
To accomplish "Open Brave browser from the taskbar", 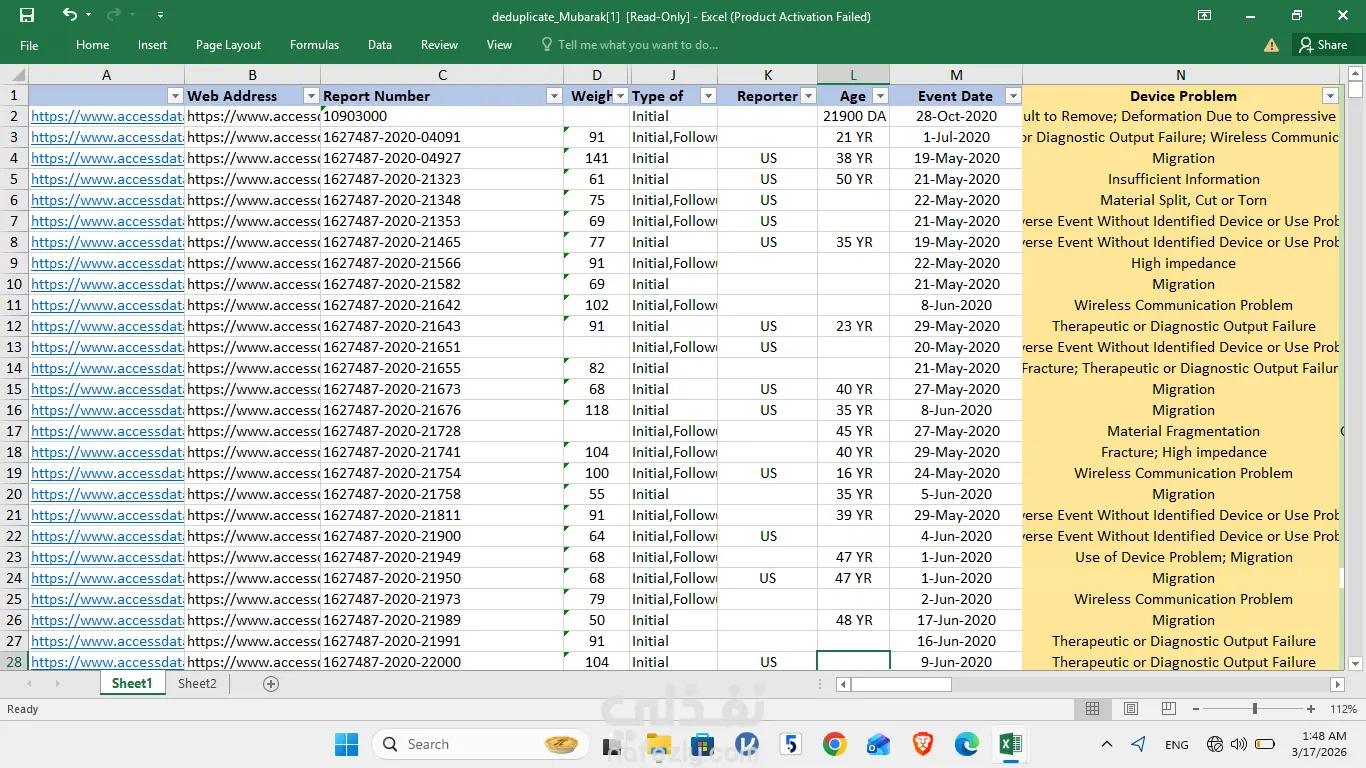I will 922,744.
